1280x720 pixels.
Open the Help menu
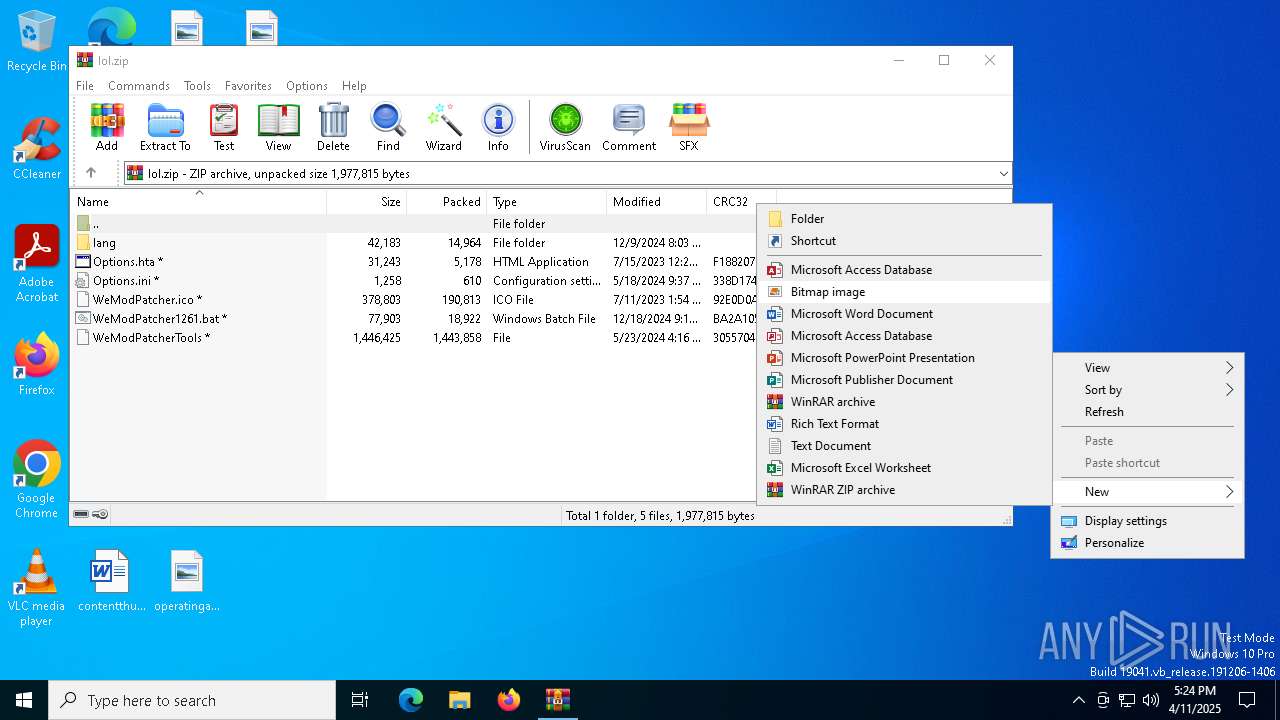354,86
